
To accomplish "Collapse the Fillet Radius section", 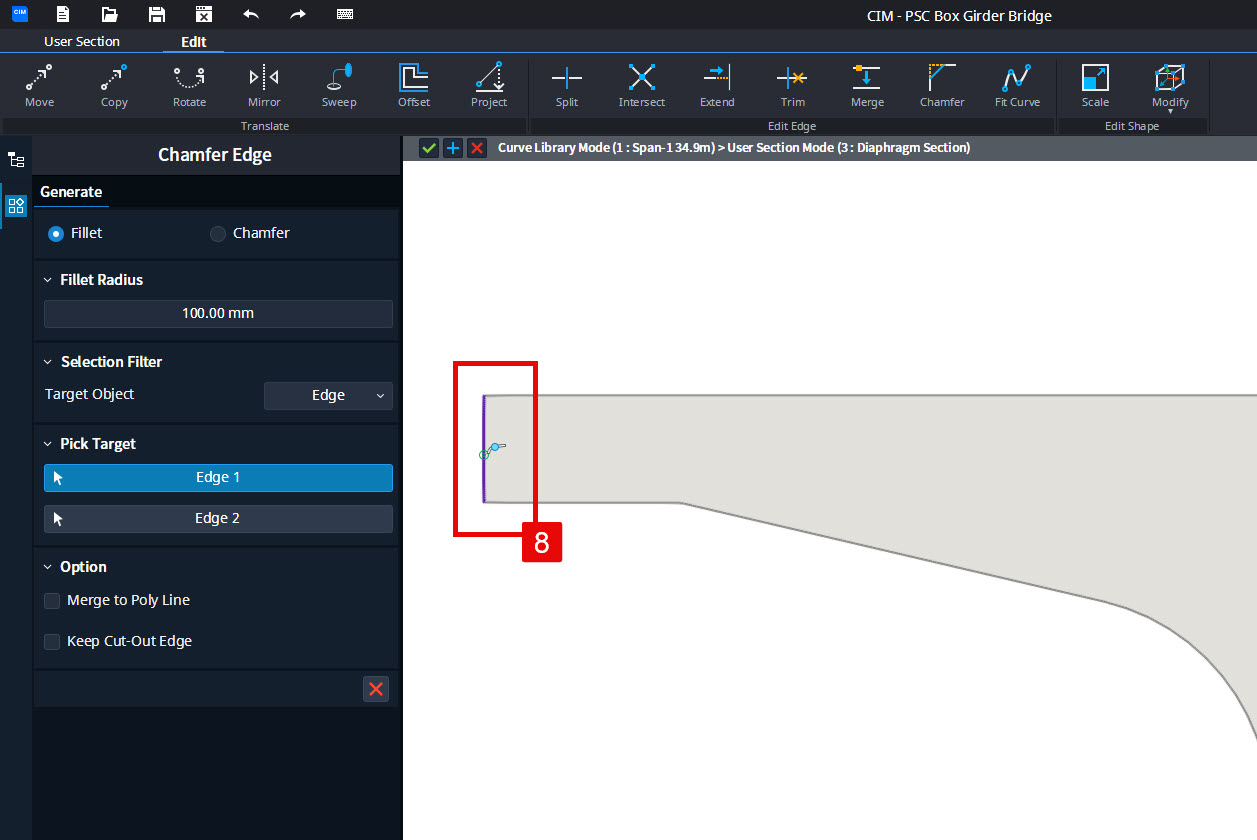I will pyautogui.click(x=46, y=279).
